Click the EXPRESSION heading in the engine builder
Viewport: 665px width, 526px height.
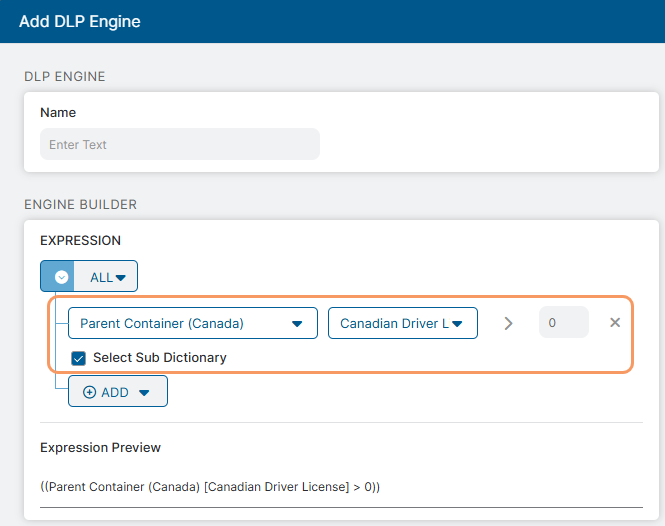[80, 241]
